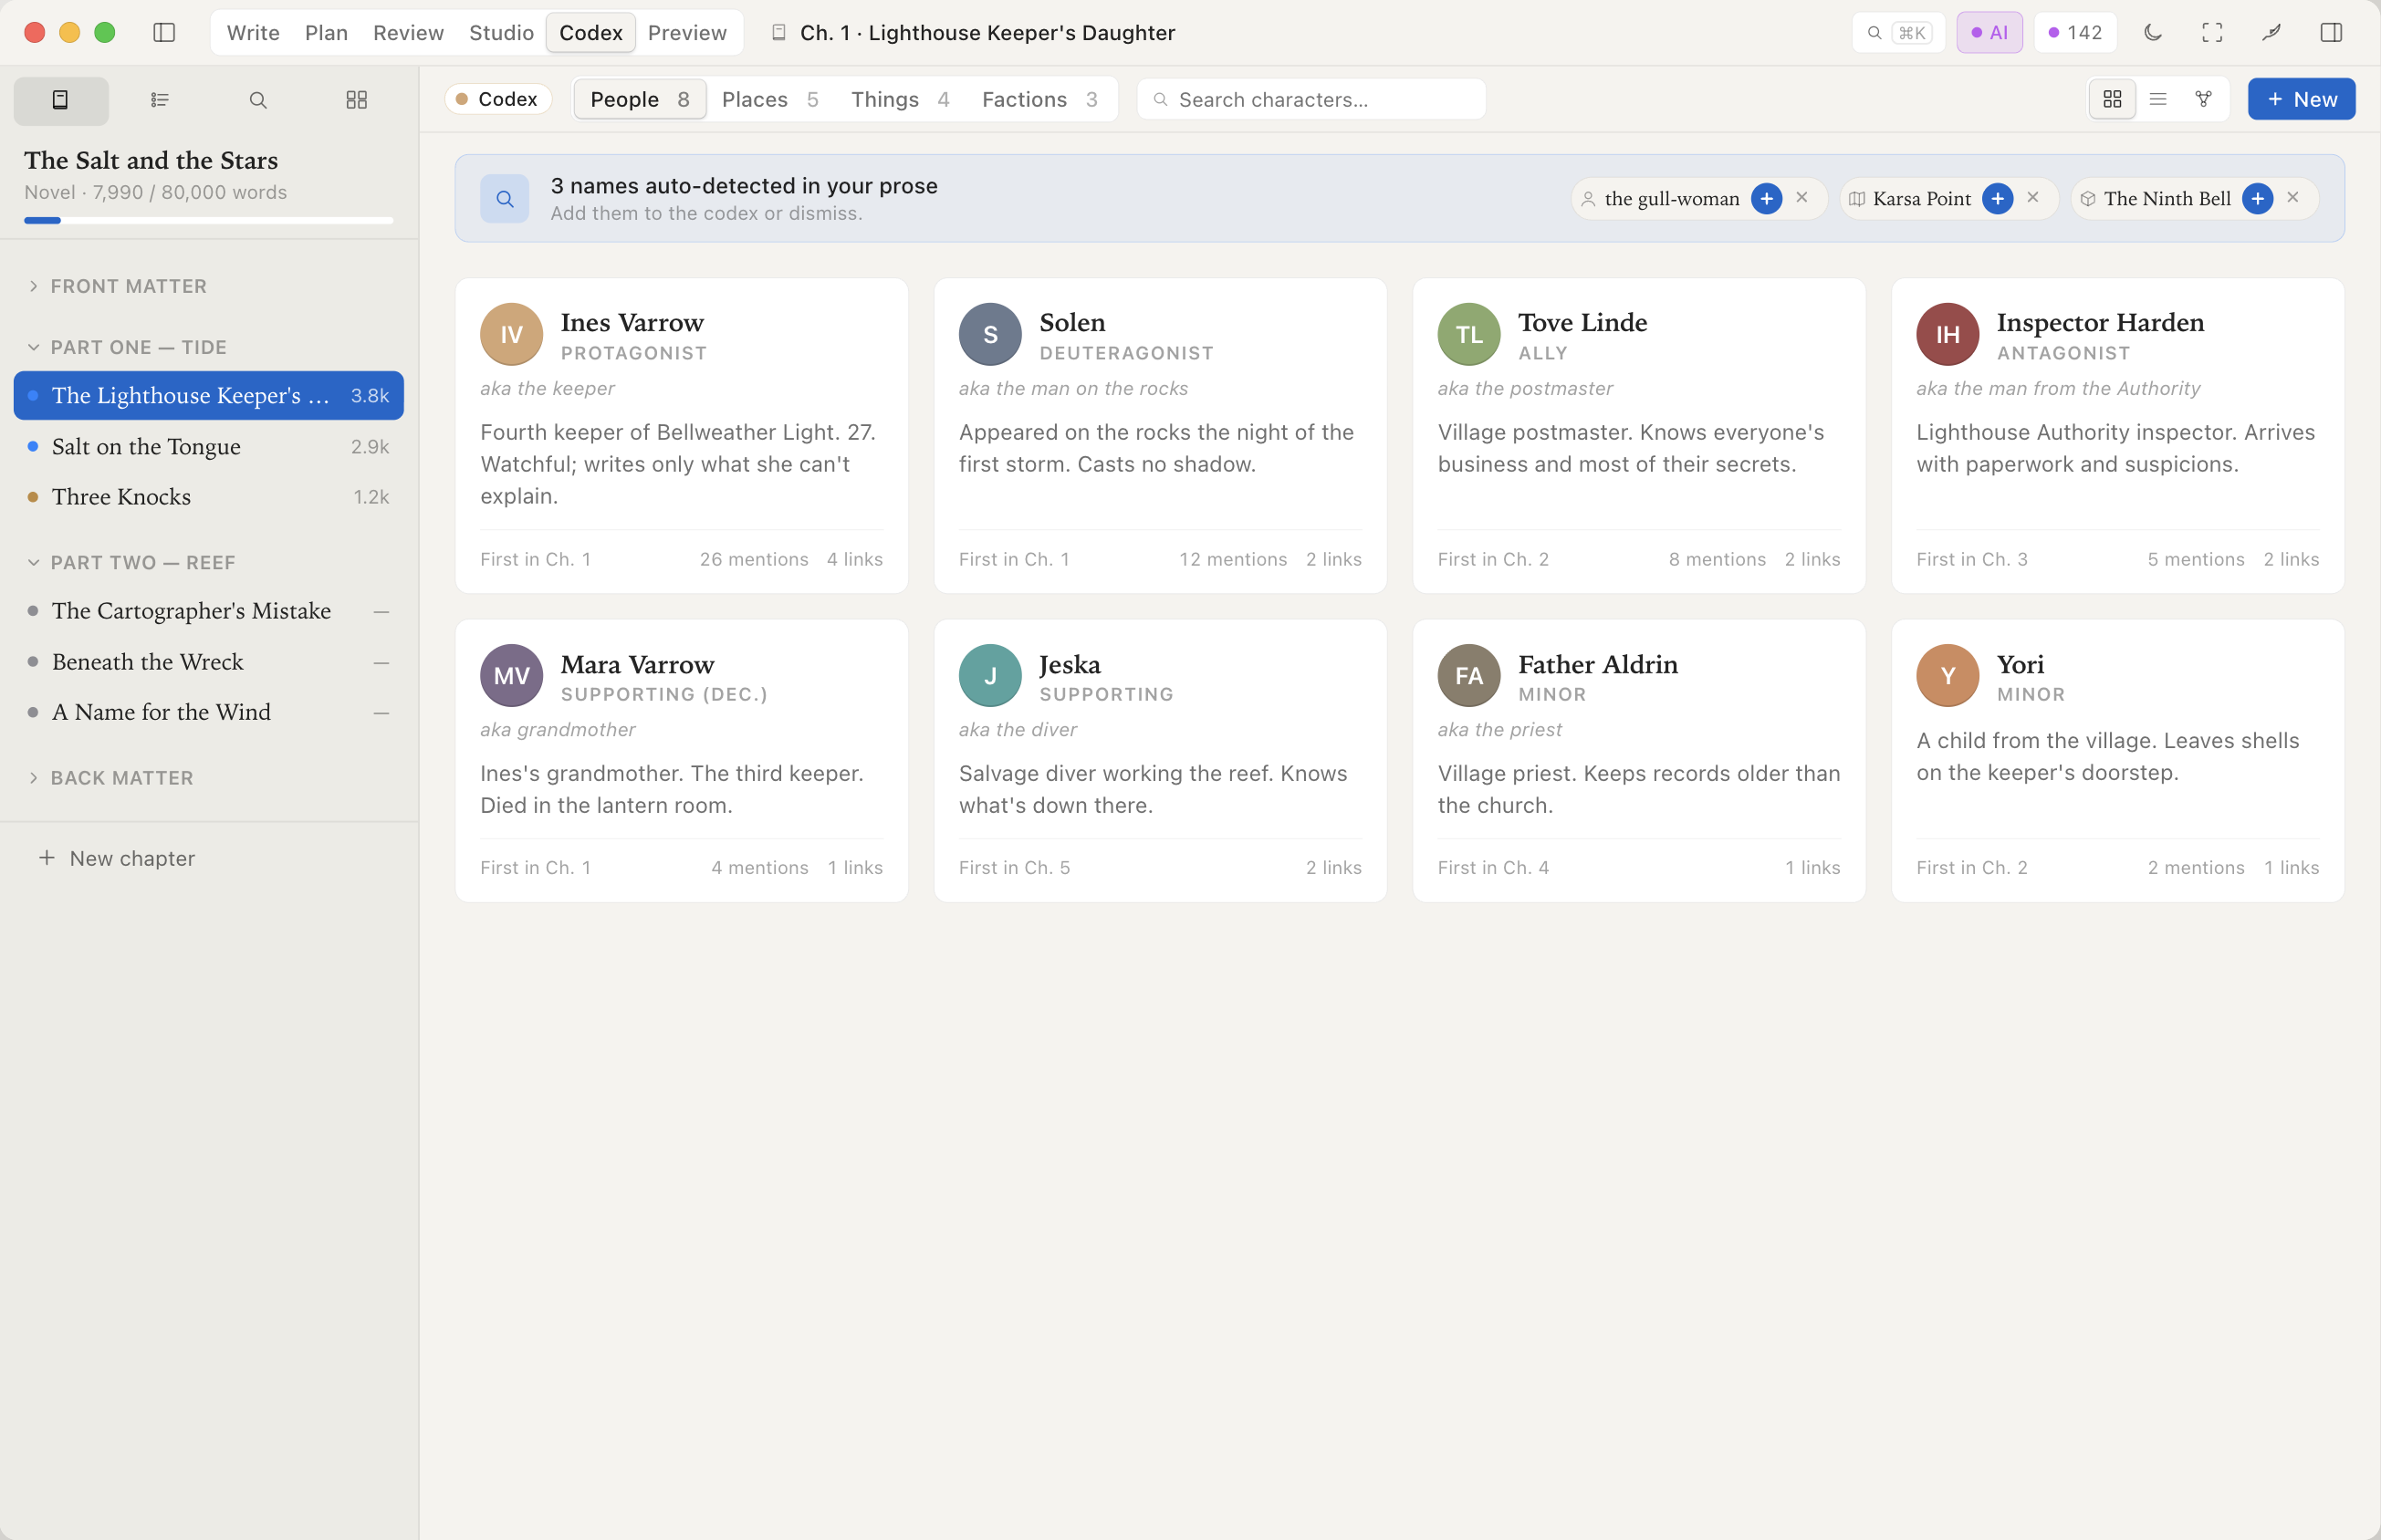Show the Things category
The image size is (2381, 1540).
click(x=900, y=99)
